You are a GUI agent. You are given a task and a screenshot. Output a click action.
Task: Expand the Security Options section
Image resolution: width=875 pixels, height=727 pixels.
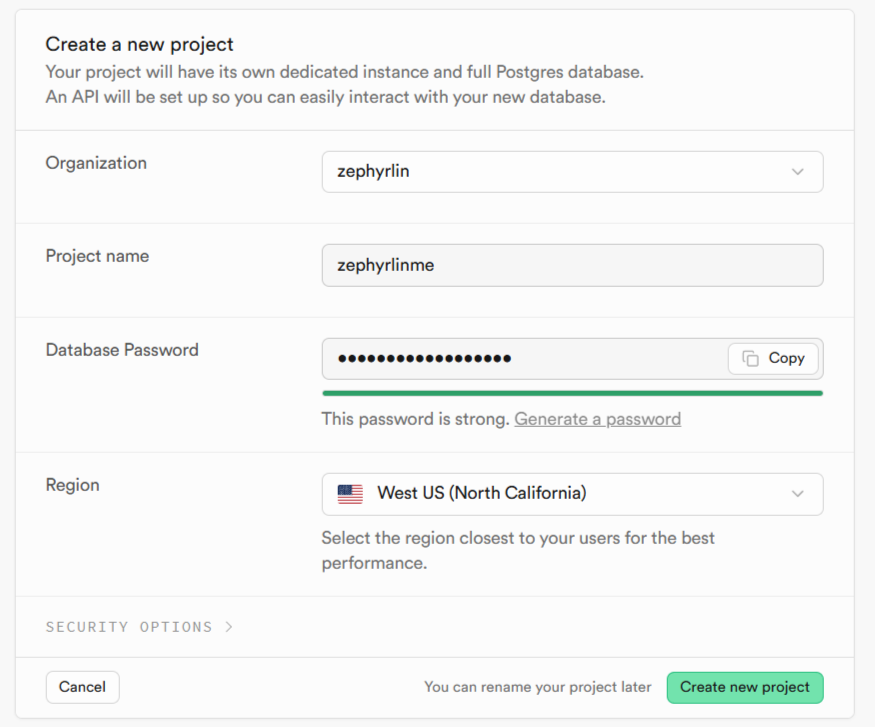129,627
